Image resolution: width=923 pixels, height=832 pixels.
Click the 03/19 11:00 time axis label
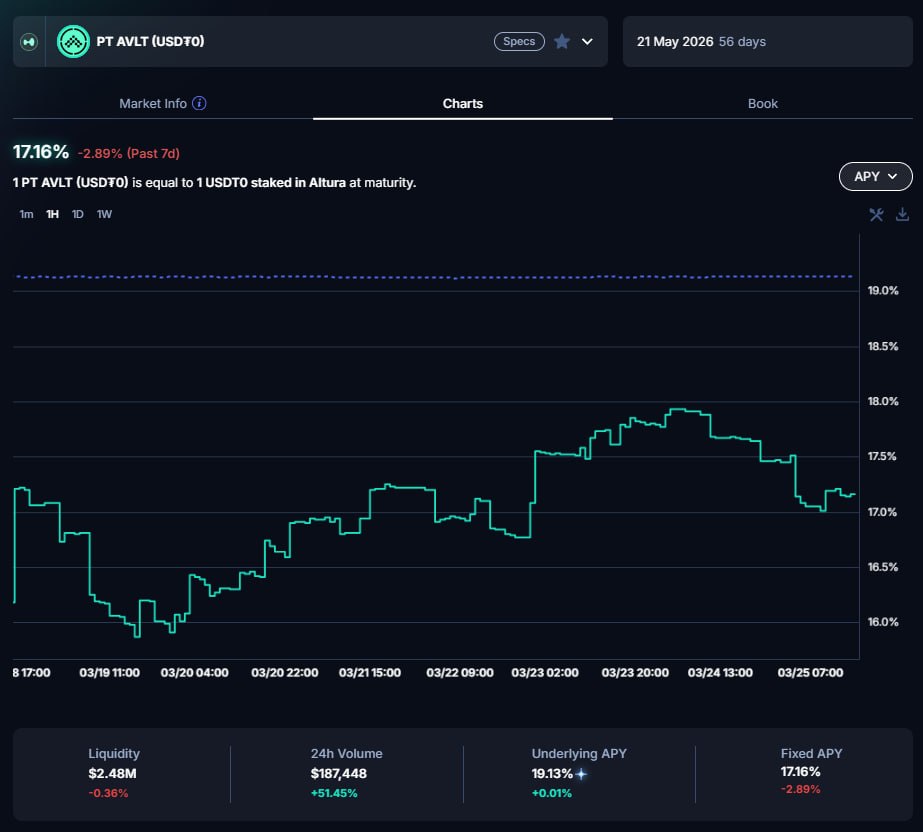tap(109, 672)
